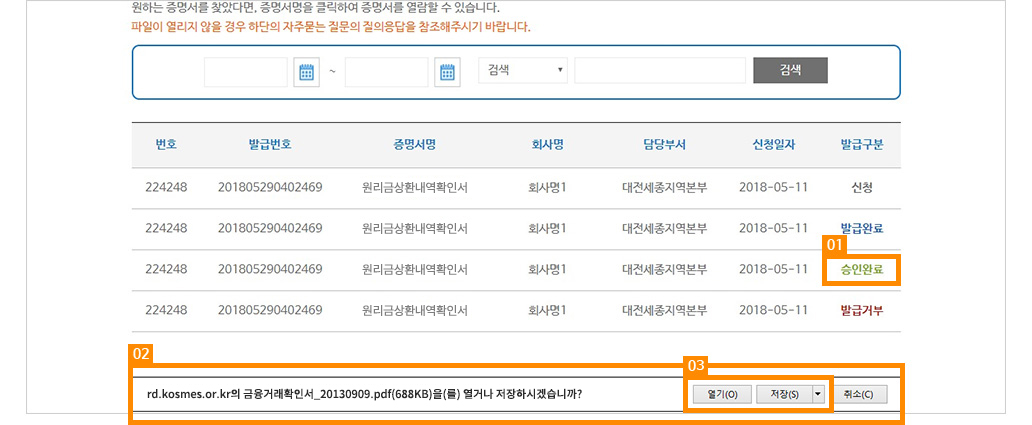This screenshot has height=425, width=1032.
Task: Click the 발급완료 status text
Action: click(861, 228)
